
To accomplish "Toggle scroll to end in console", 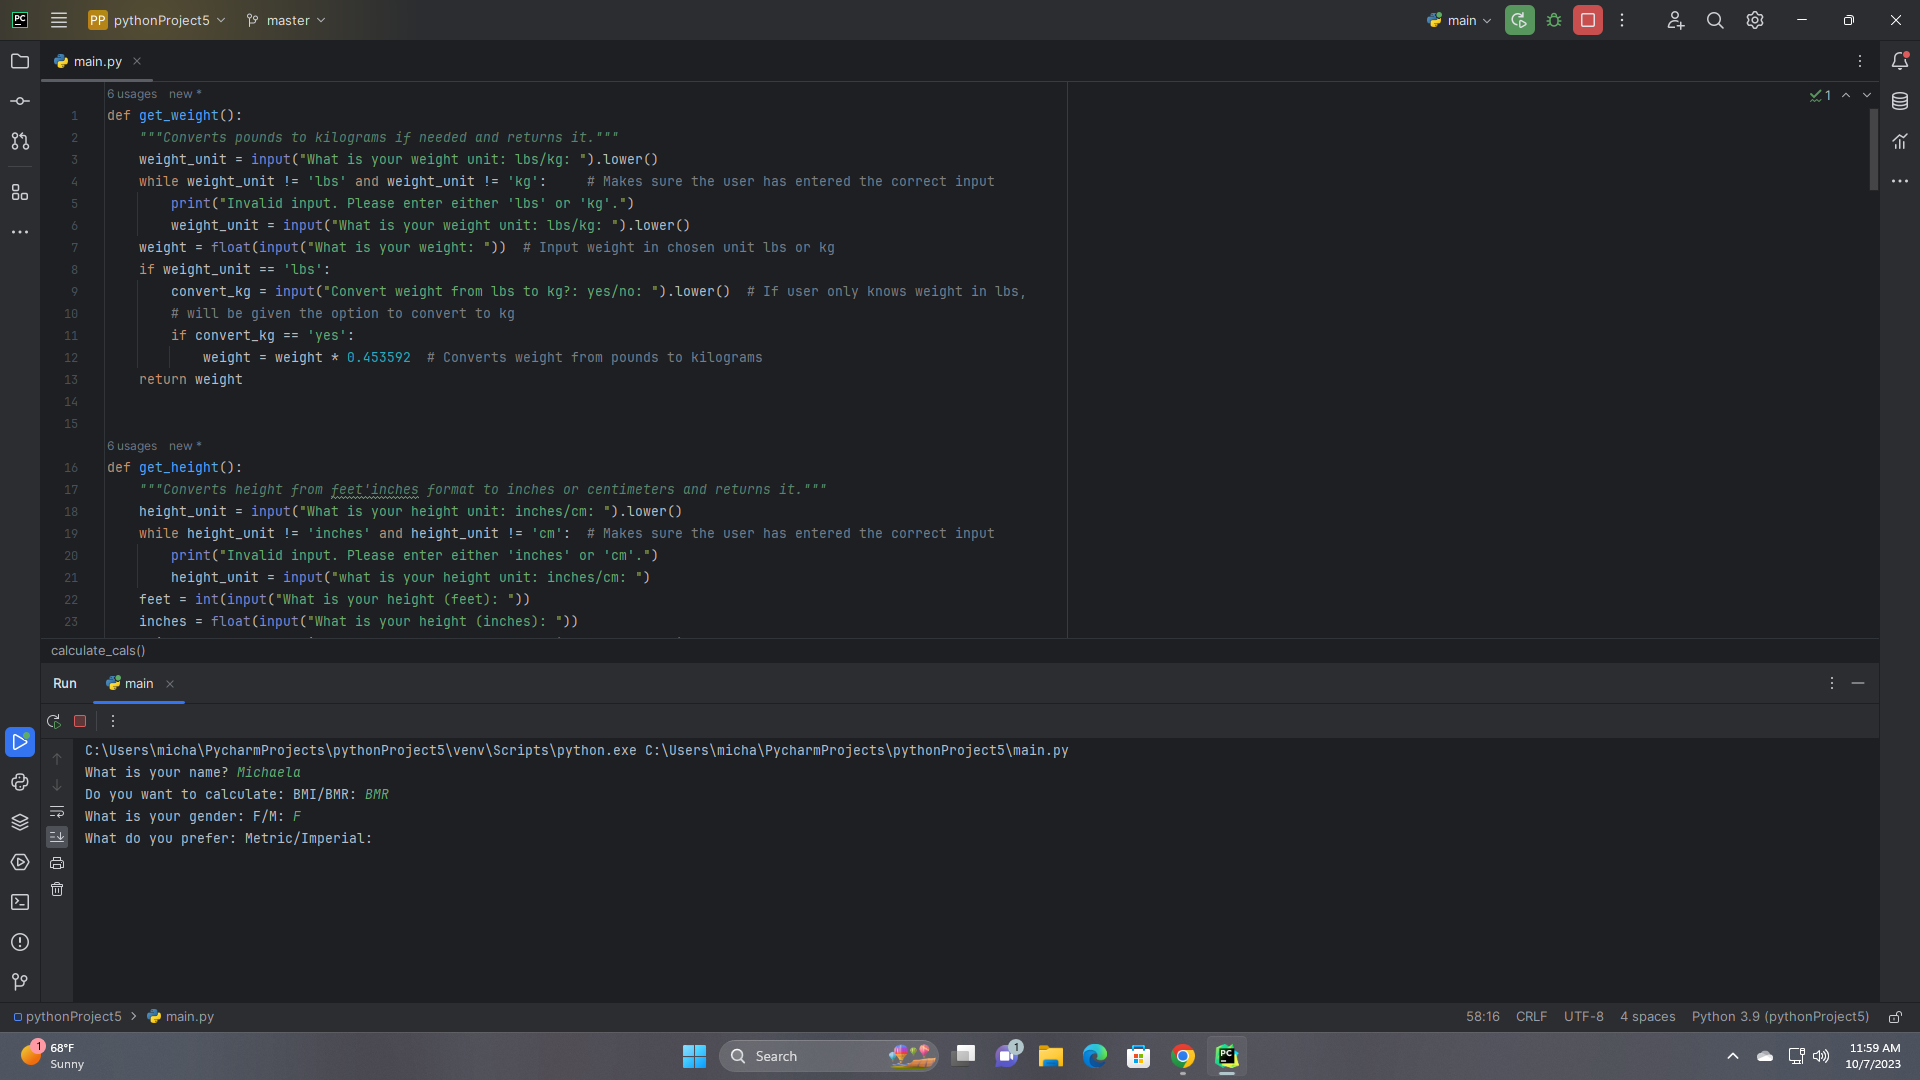I will (57, 837).
